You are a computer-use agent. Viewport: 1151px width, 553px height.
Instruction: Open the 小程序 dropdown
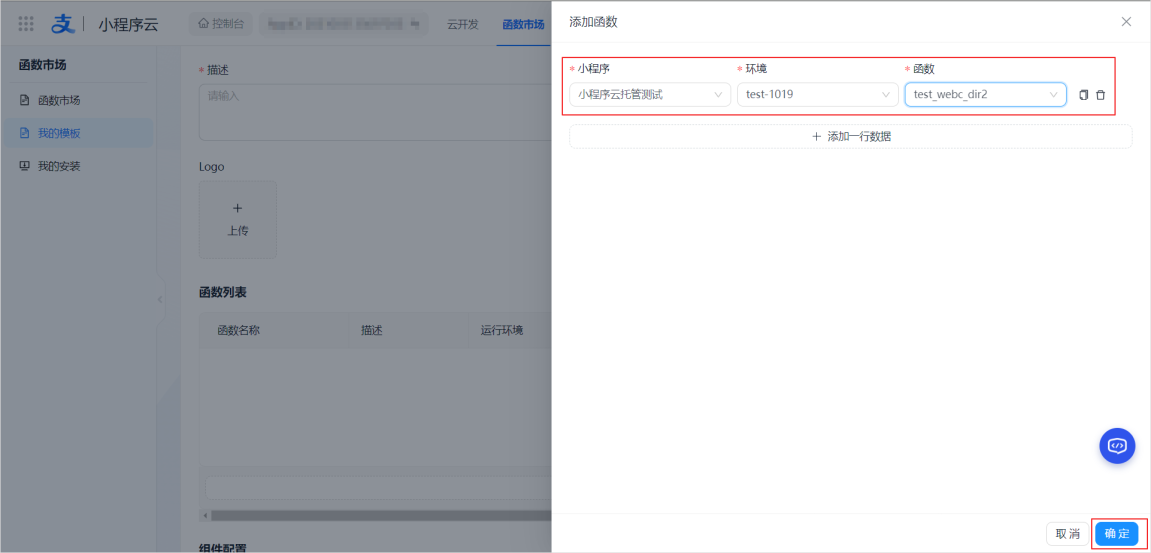pyautogui.click(x=650, y=95)
